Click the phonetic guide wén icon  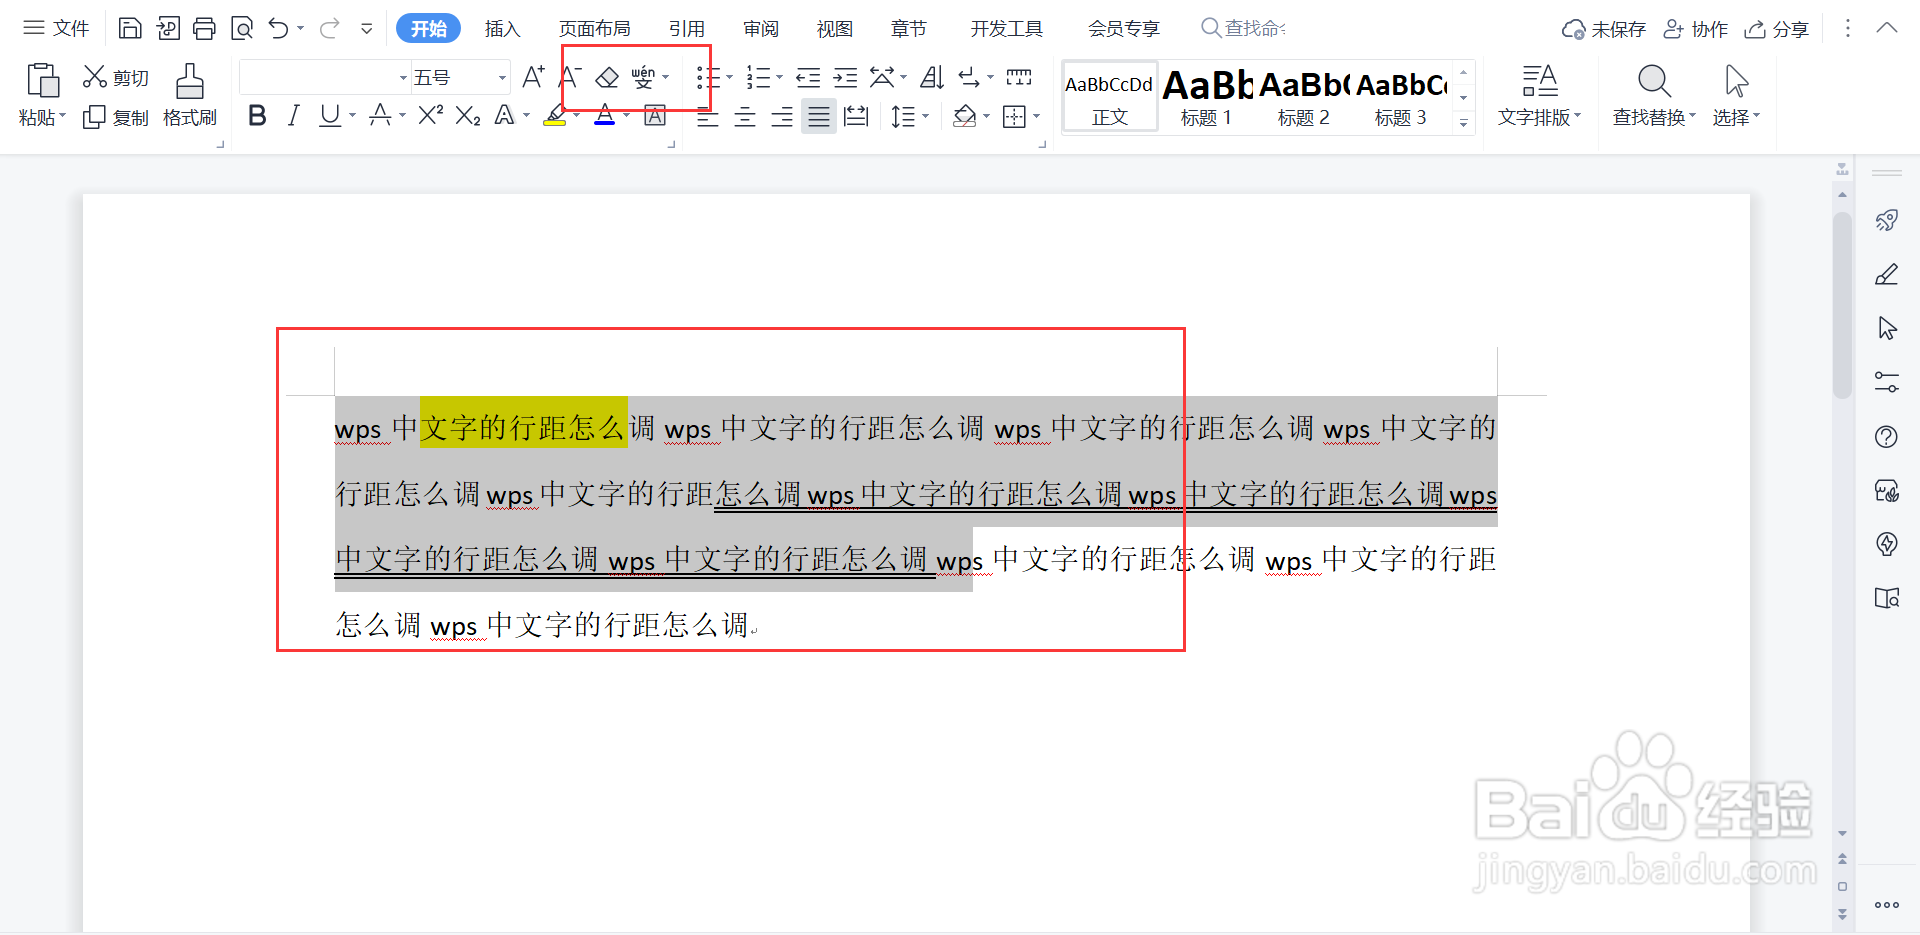click(643, 77)
